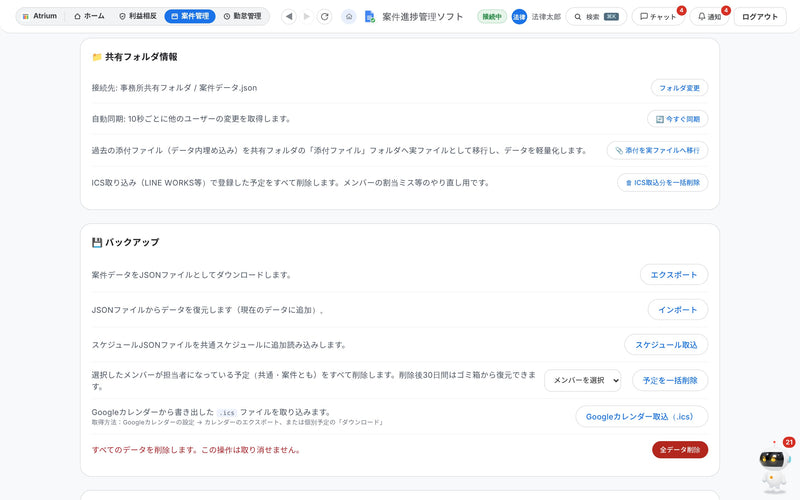Screen dimensions: 800x500
Task: Click the 共有フォルダ情報 heading
Action: click(135, 57)
